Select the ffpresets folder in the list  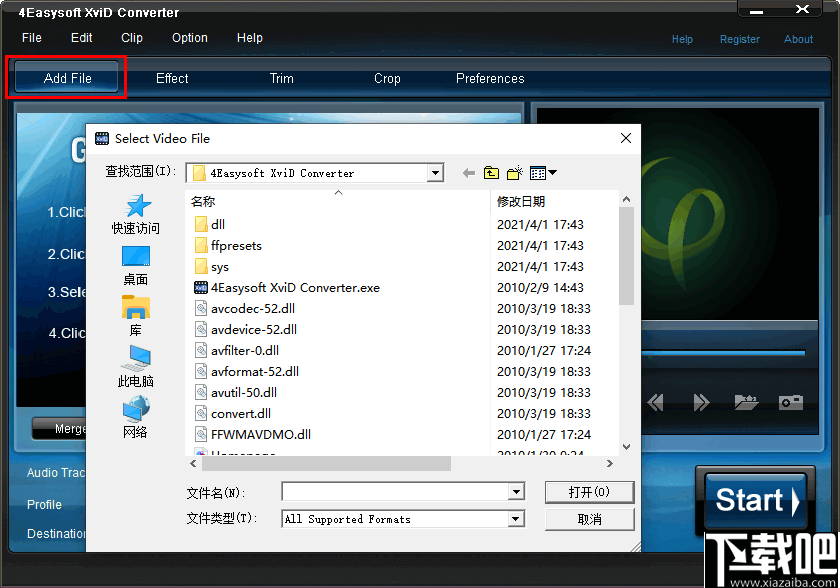[x=237, y=245]
